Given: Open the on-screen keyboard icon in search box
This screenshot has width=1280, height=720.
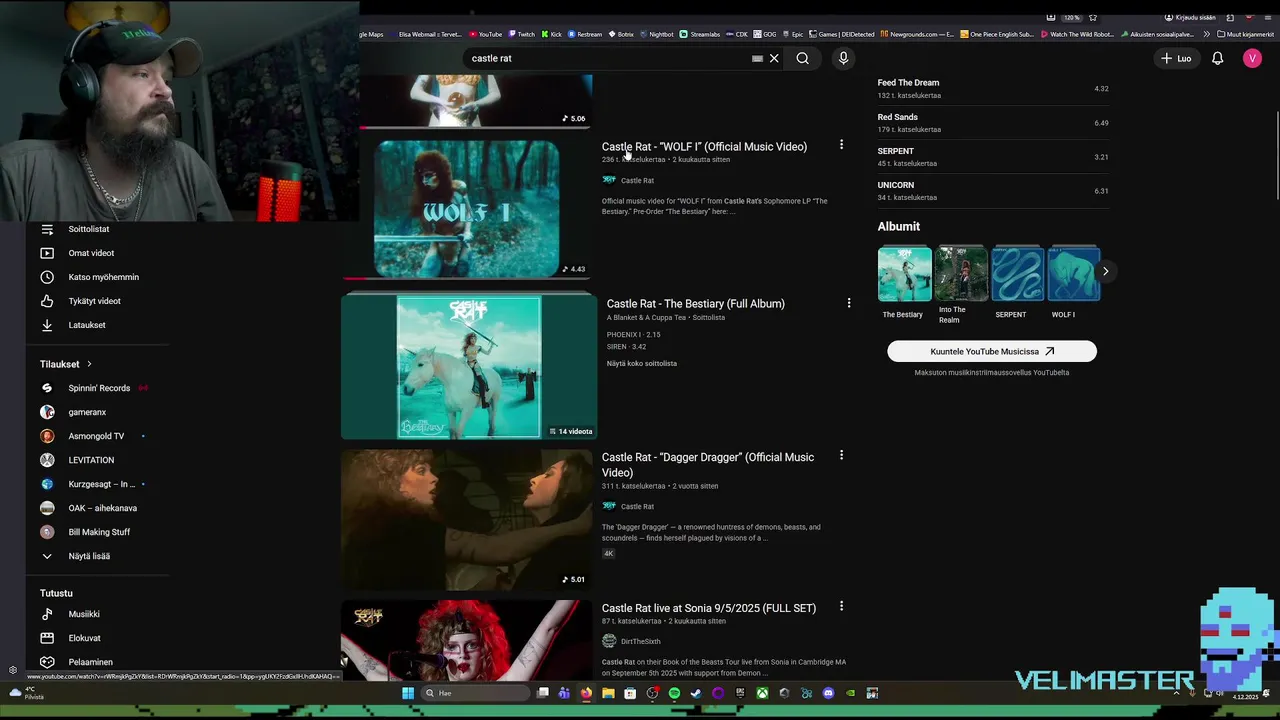Looking at the screenshot, I should point(757,58).
